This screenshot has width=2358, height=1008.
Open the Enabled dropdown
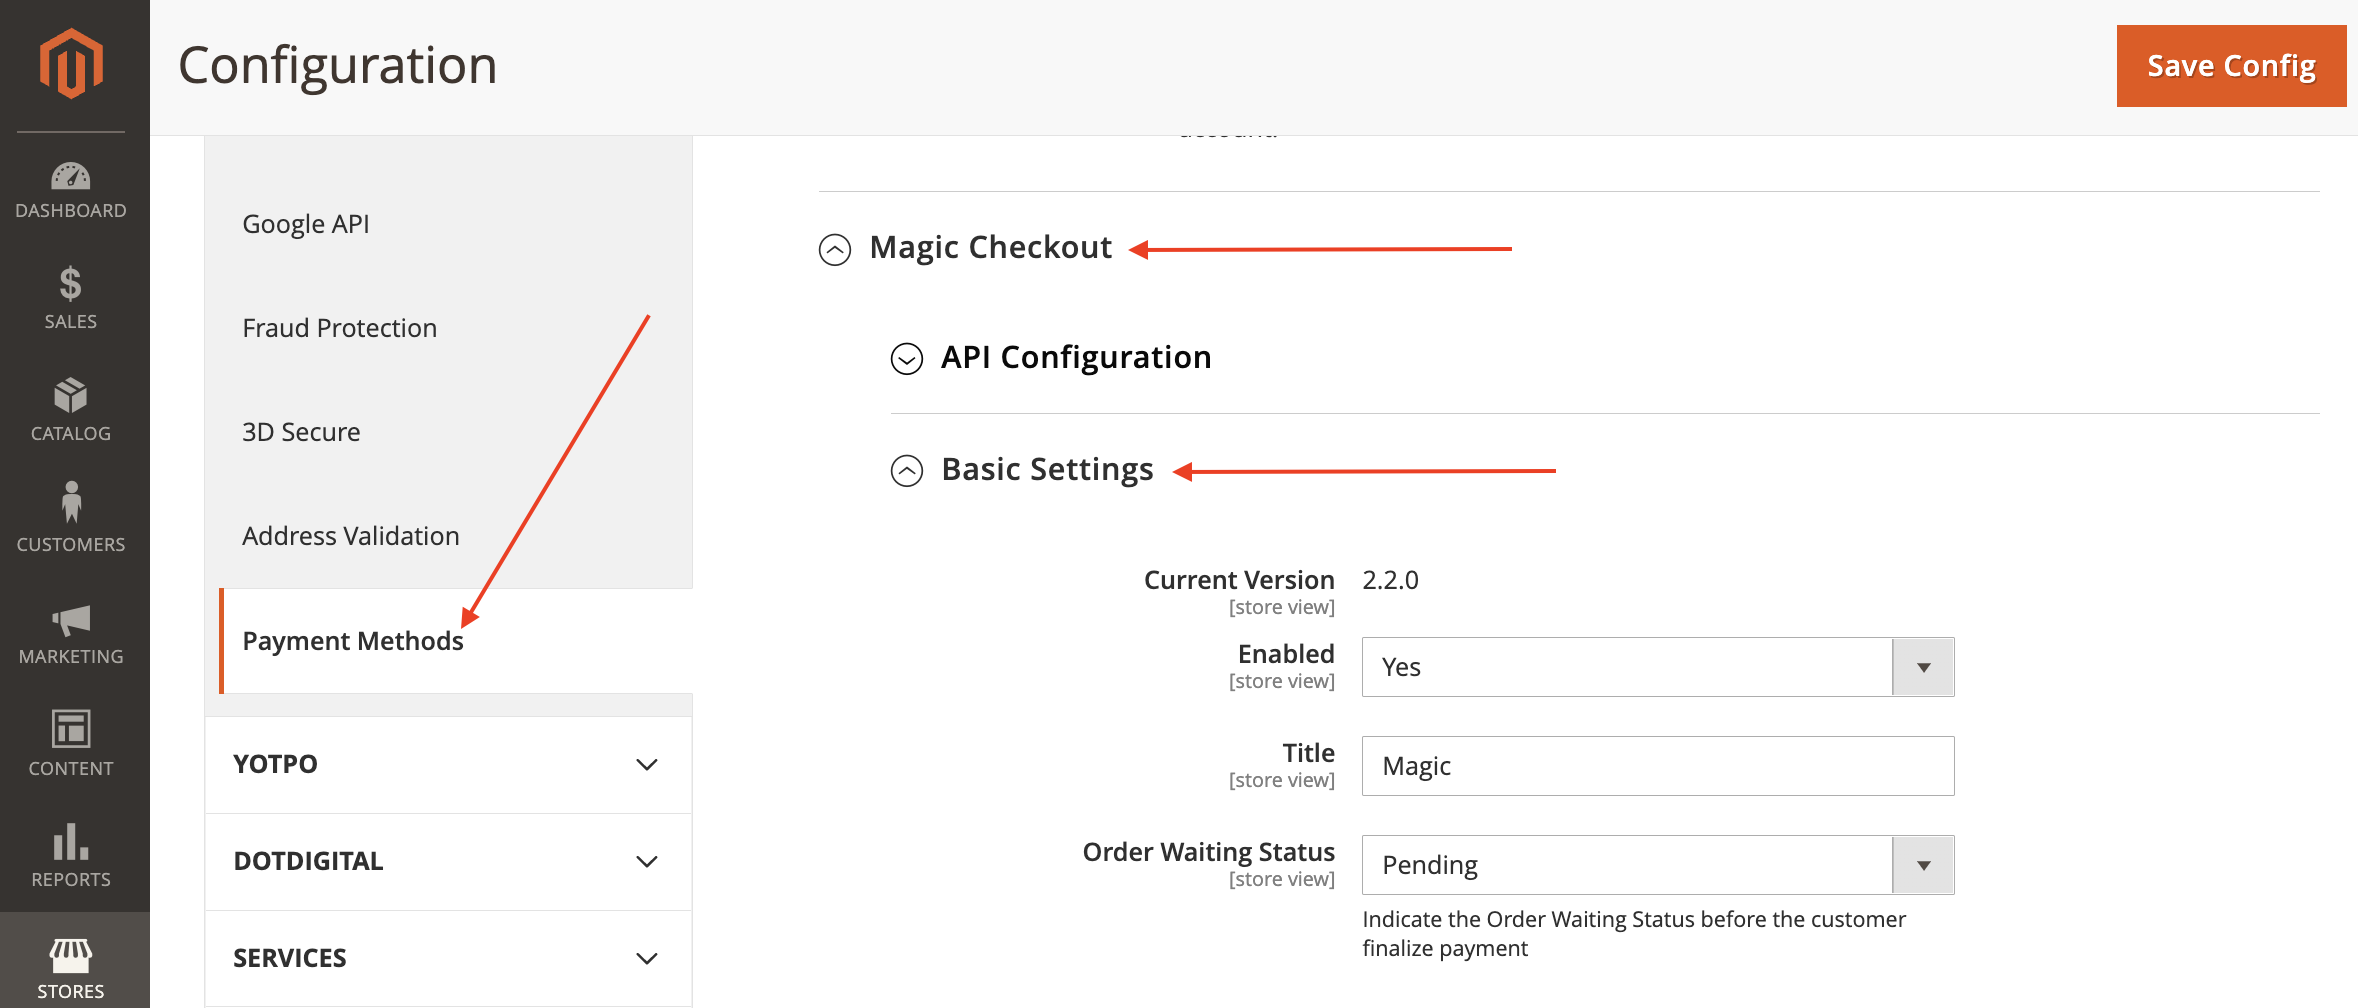1657,667
